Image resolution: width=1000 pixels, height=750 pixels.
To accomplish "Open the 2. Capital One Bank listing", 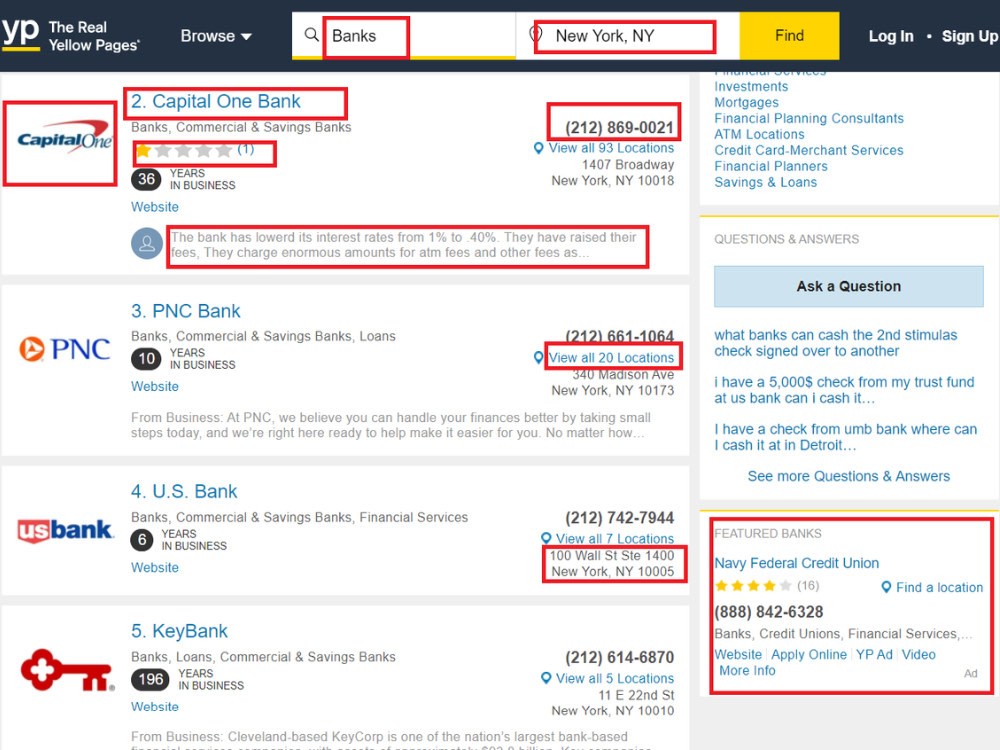I will click(216, 101).
